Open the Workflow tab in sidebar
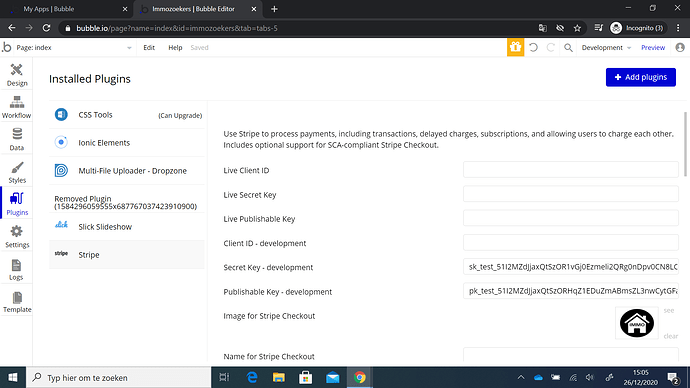Image resolution: width=690 pixels, height=388 pixels. point(17,107)
